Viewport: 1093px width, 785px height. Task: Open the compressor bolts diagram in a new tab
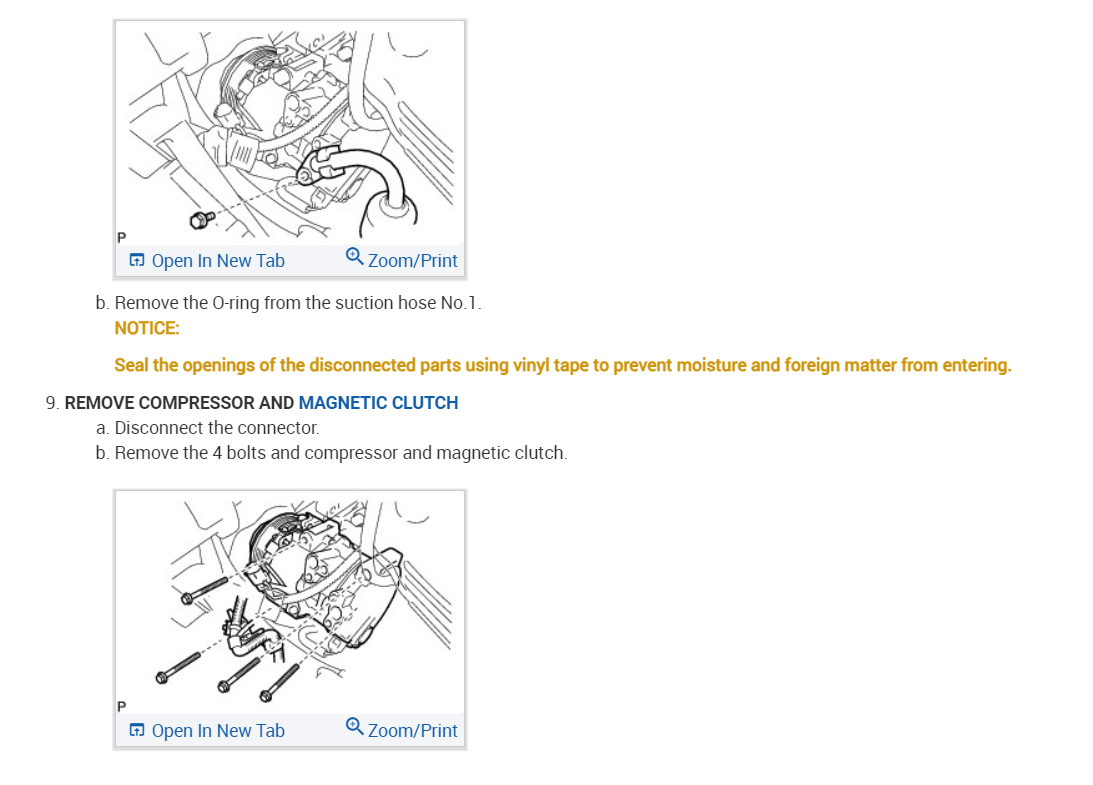point(218,731)
